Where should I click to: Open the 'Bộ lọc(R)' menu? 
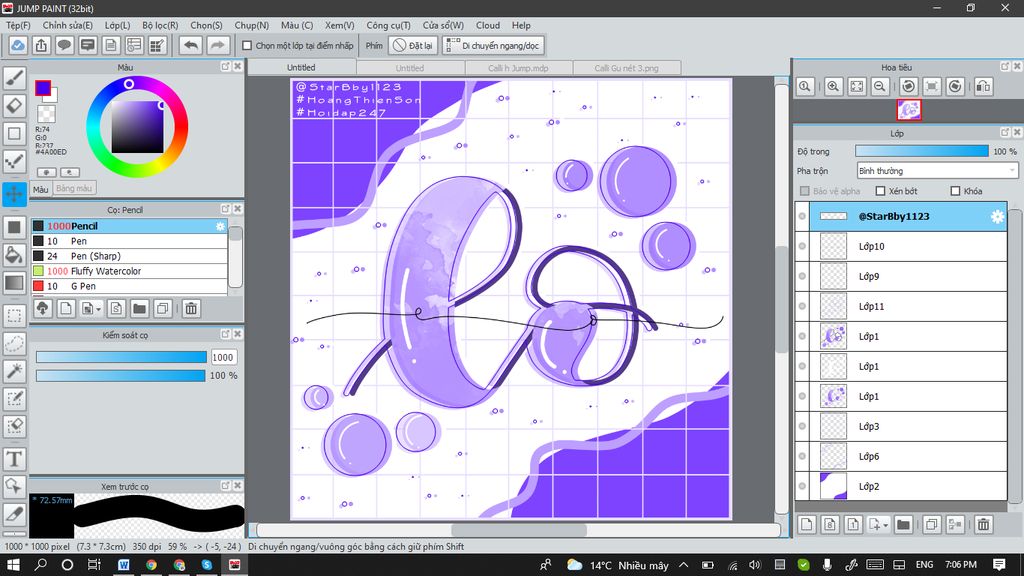(x=160, y=25)
